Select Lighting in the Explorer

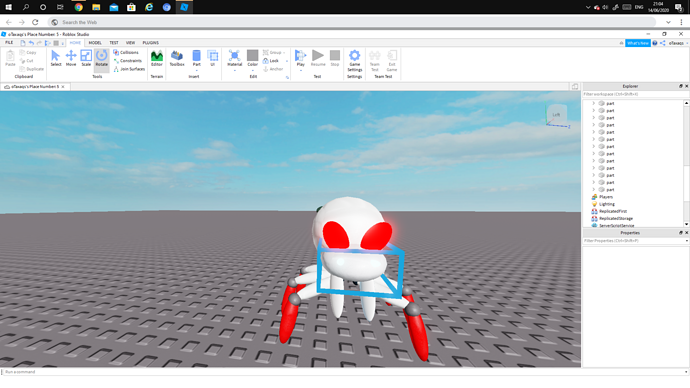(x=606, y=204)
